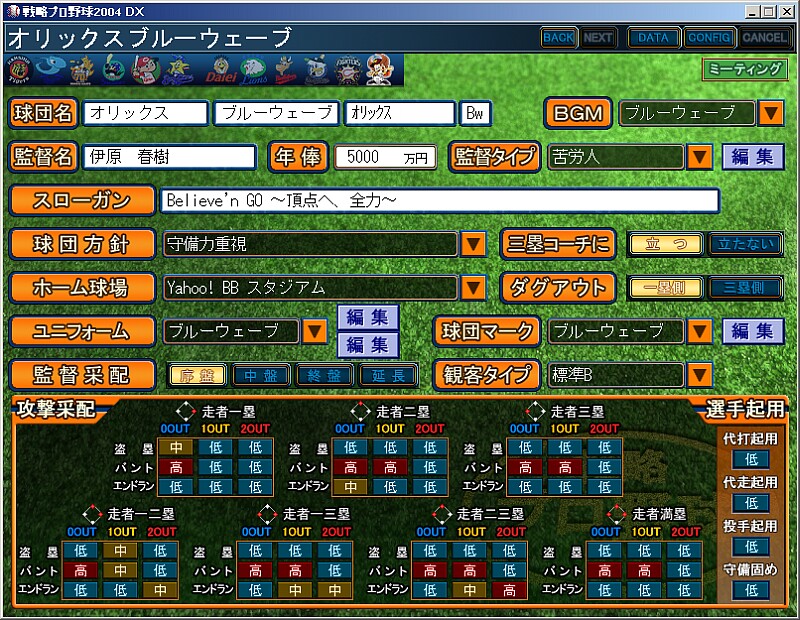The image size is (800, 620).
Task: Click the diamond icon beside 走者満塁
Action: pos(616,514)
